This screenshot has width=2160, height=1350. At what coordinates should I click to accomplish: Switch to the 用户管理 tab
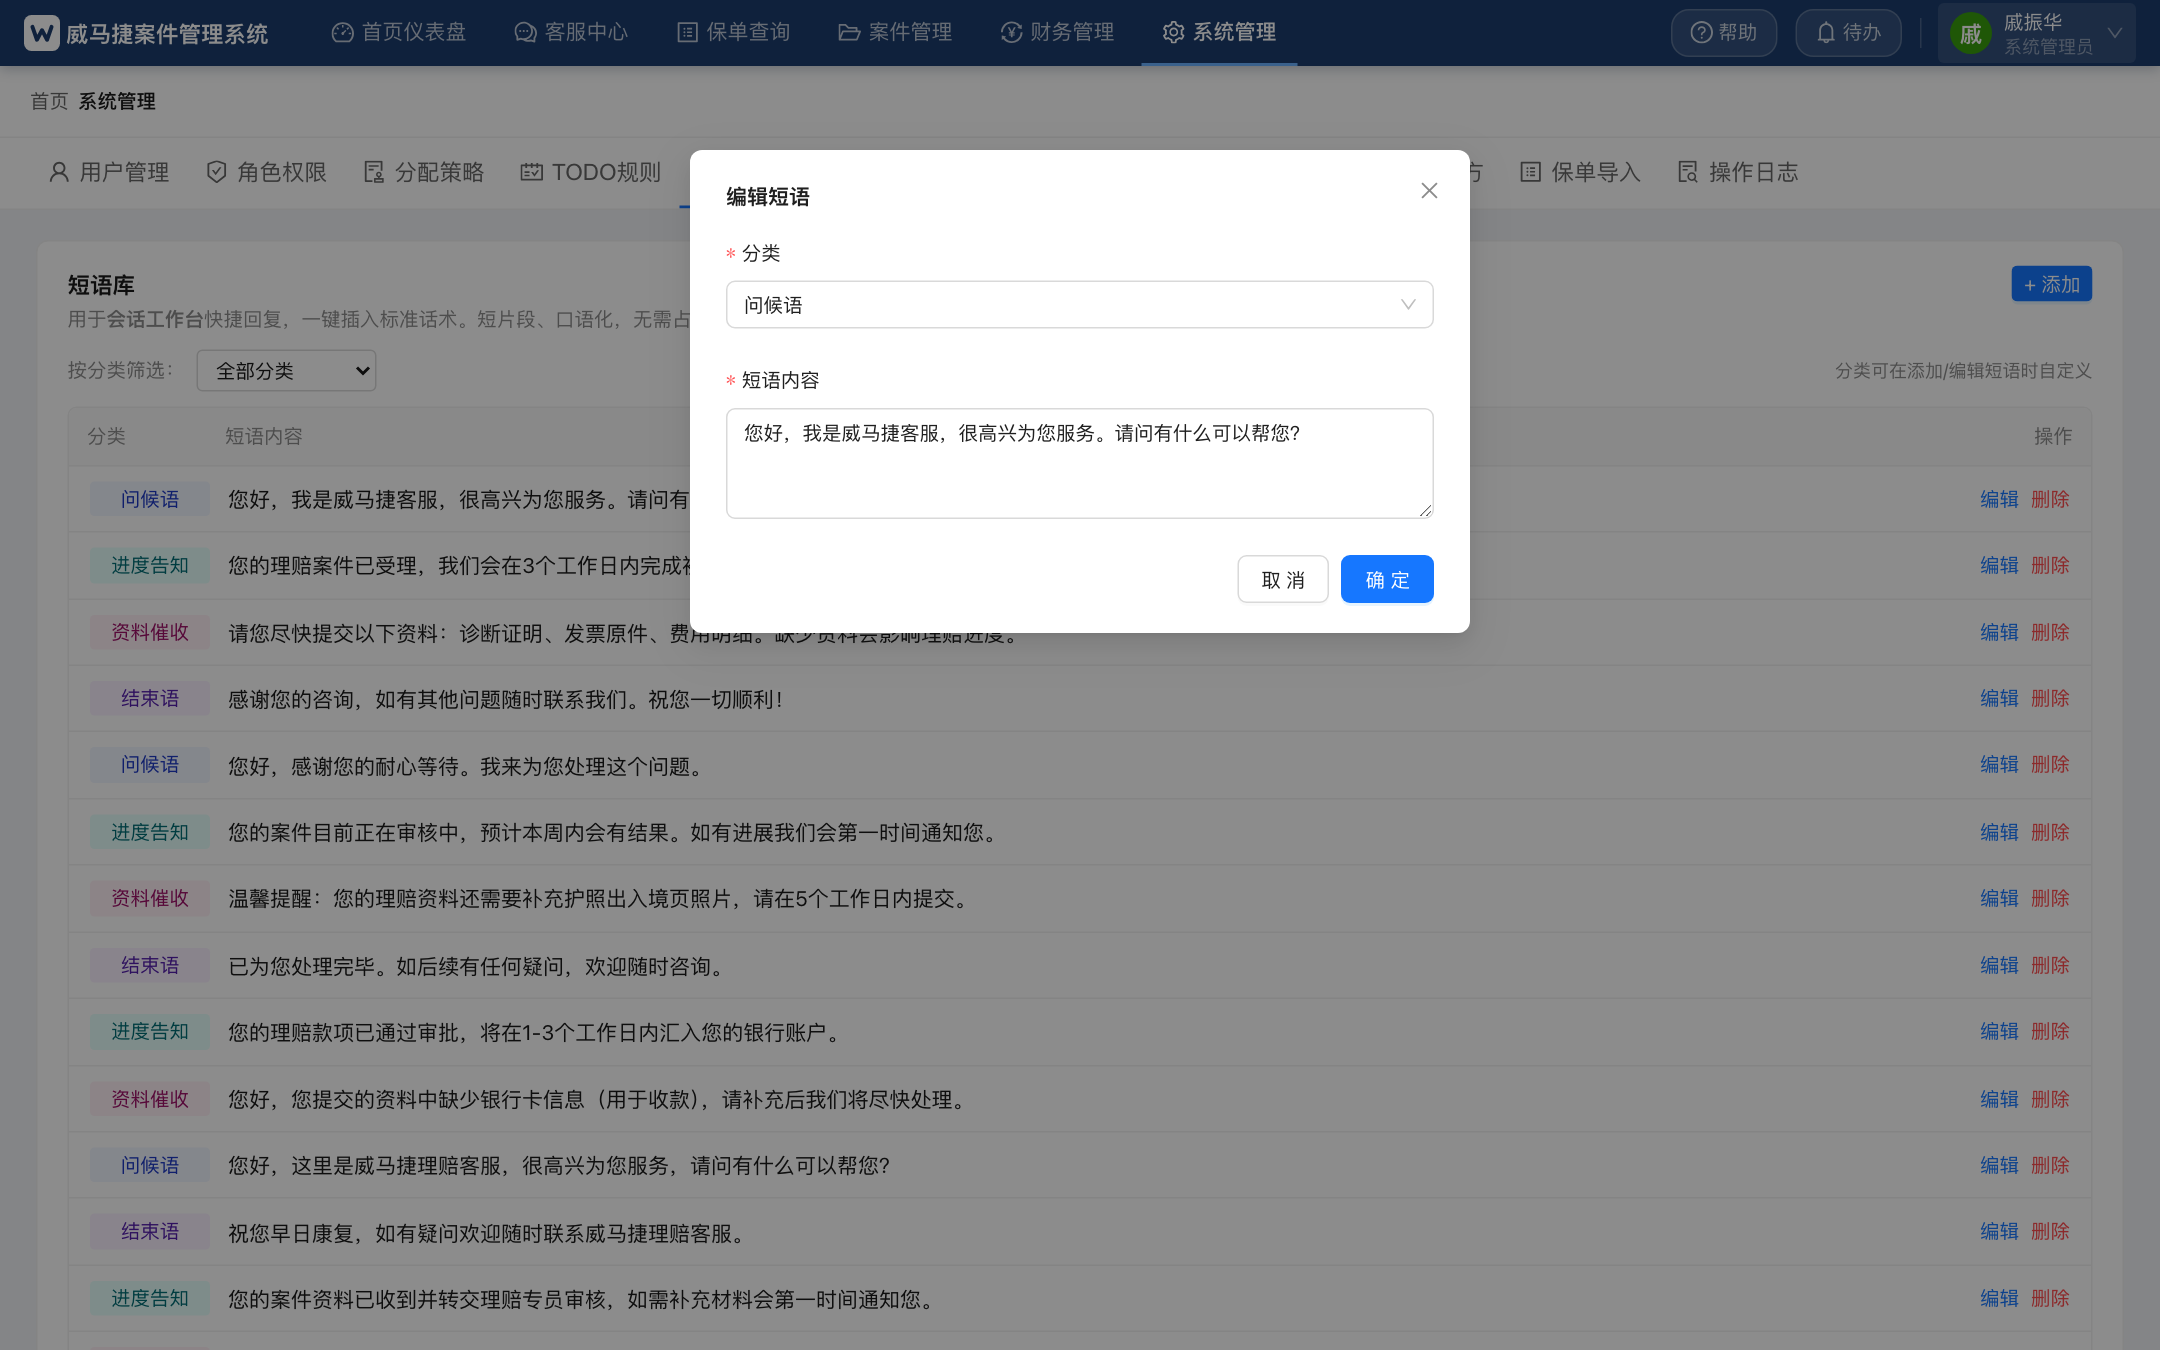(109, 172)
